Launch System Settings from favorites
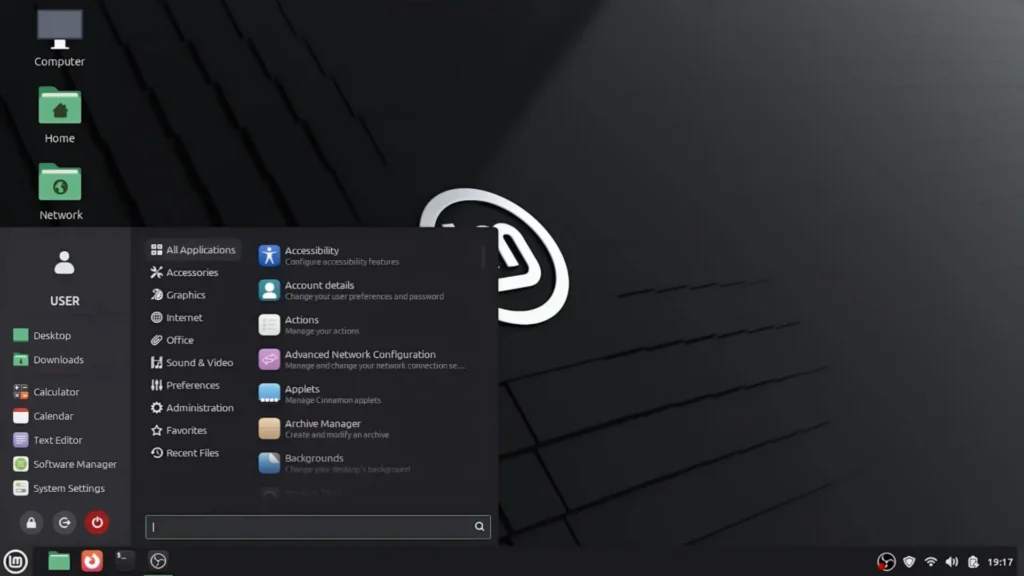The height and width of the screenshot is (576, 1024). tap(59, 488)
